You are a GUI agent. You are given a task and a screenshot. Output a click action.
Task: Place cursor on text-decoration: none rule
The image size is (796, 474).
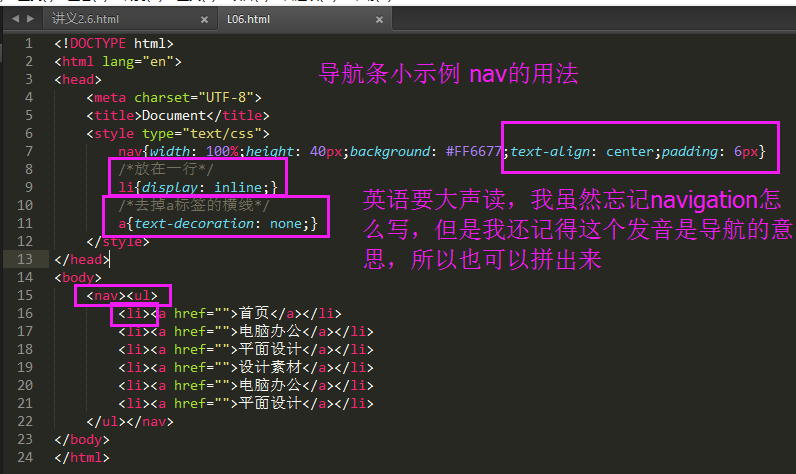pyautogui.click(x=218, y=223)
